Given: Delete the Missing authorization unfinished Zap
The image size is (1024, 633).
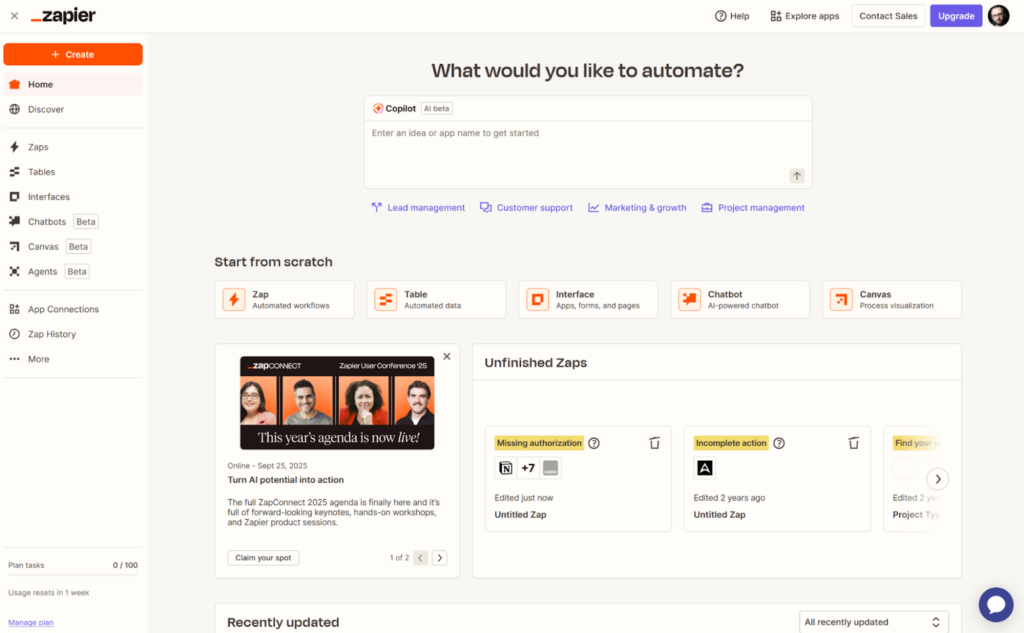Looking at the screenshot, I should [x=654, y=443].
